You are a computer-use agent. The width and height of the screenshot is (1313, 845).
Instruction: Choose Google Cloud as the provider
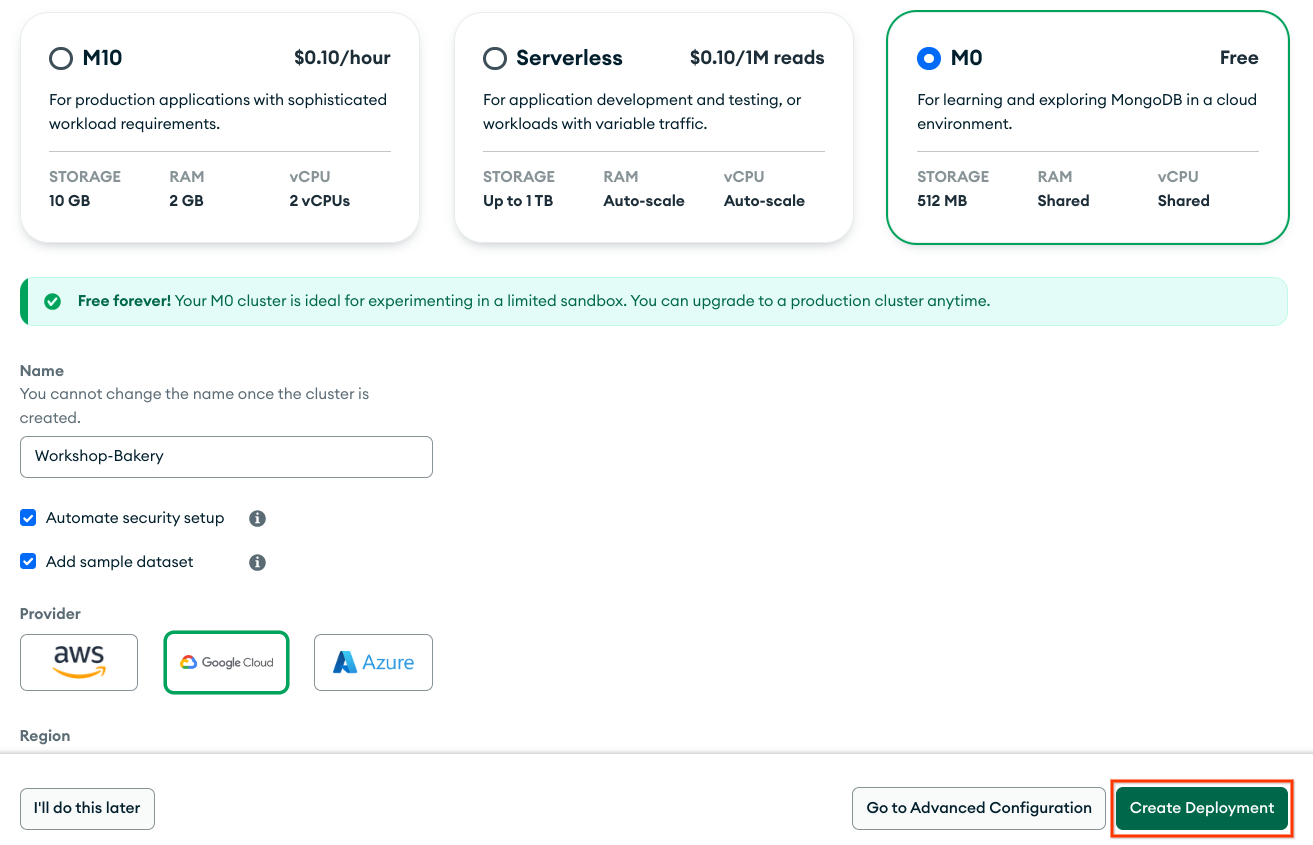tap(227, 662)
